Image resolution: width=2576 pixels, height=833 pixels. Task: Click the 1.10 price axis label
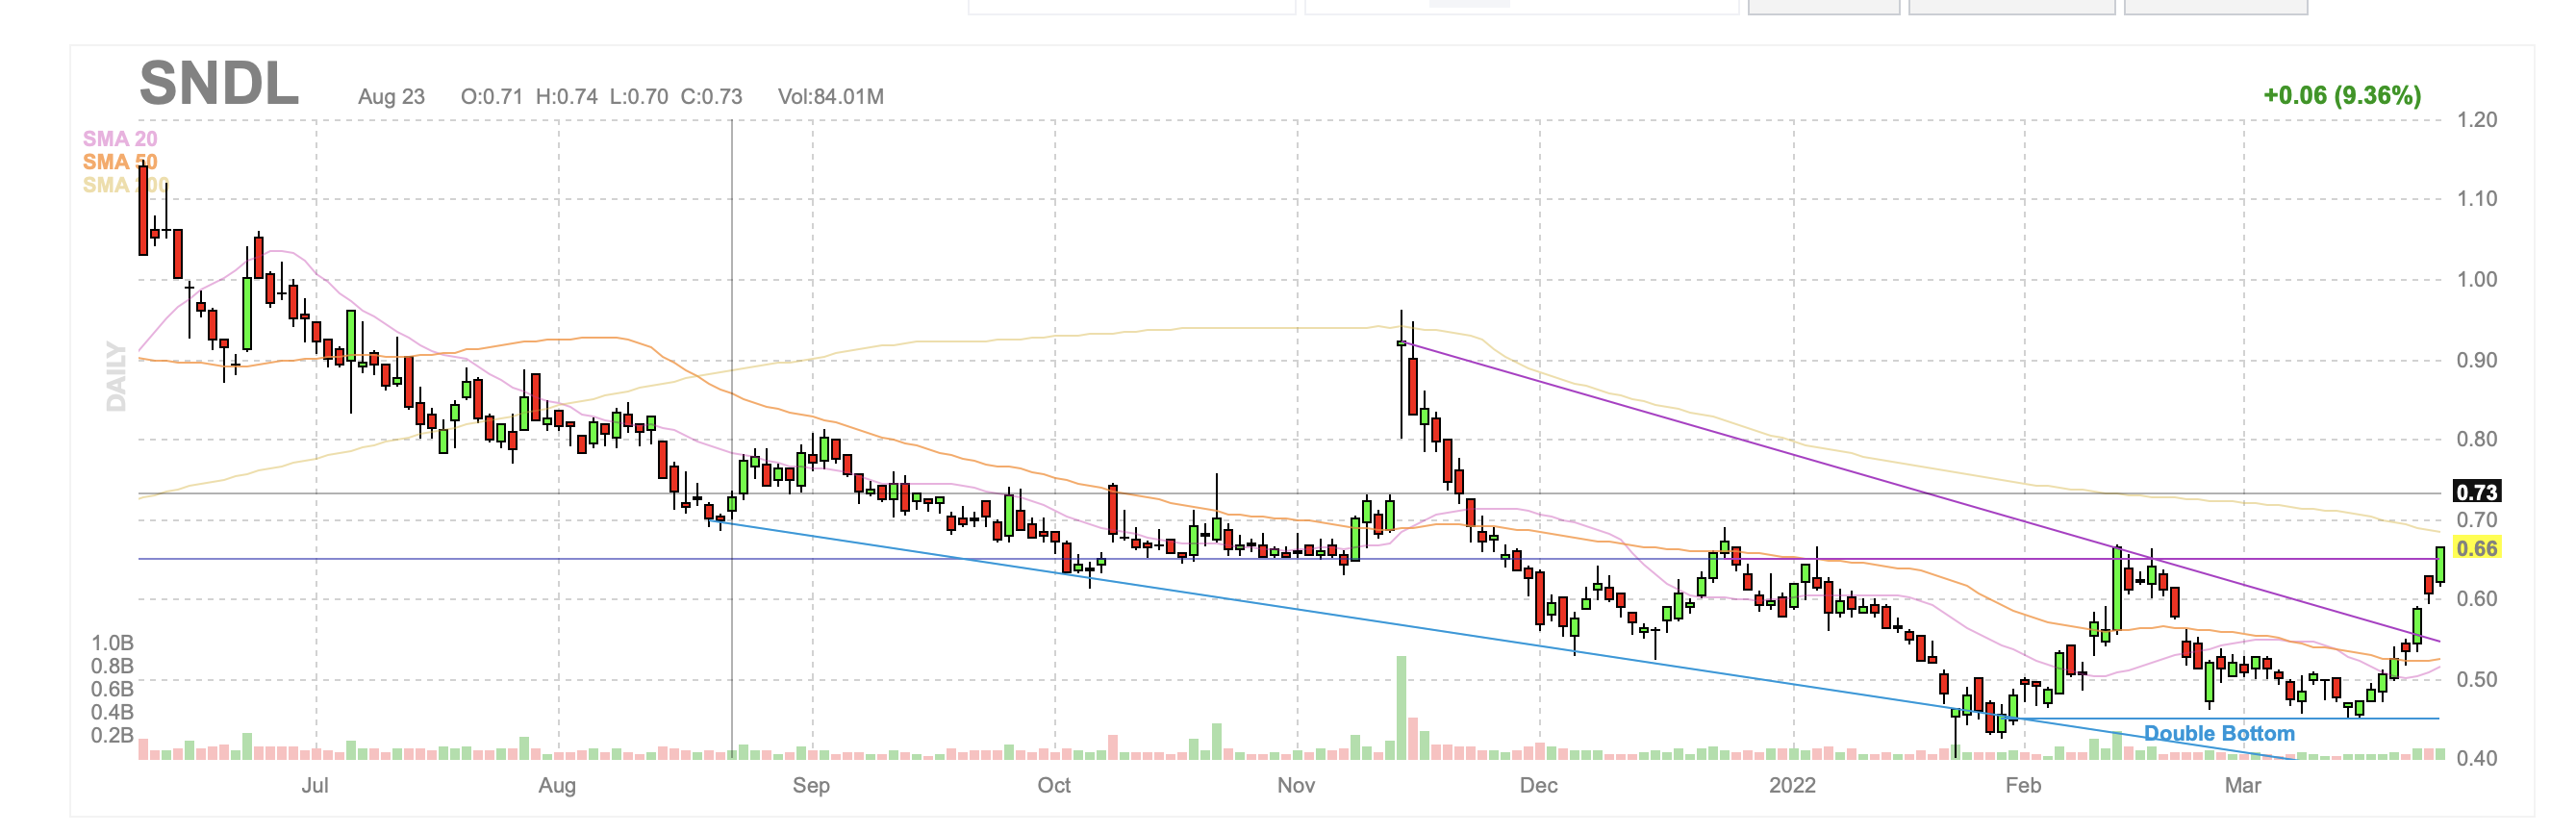(x=2476, y=199)
